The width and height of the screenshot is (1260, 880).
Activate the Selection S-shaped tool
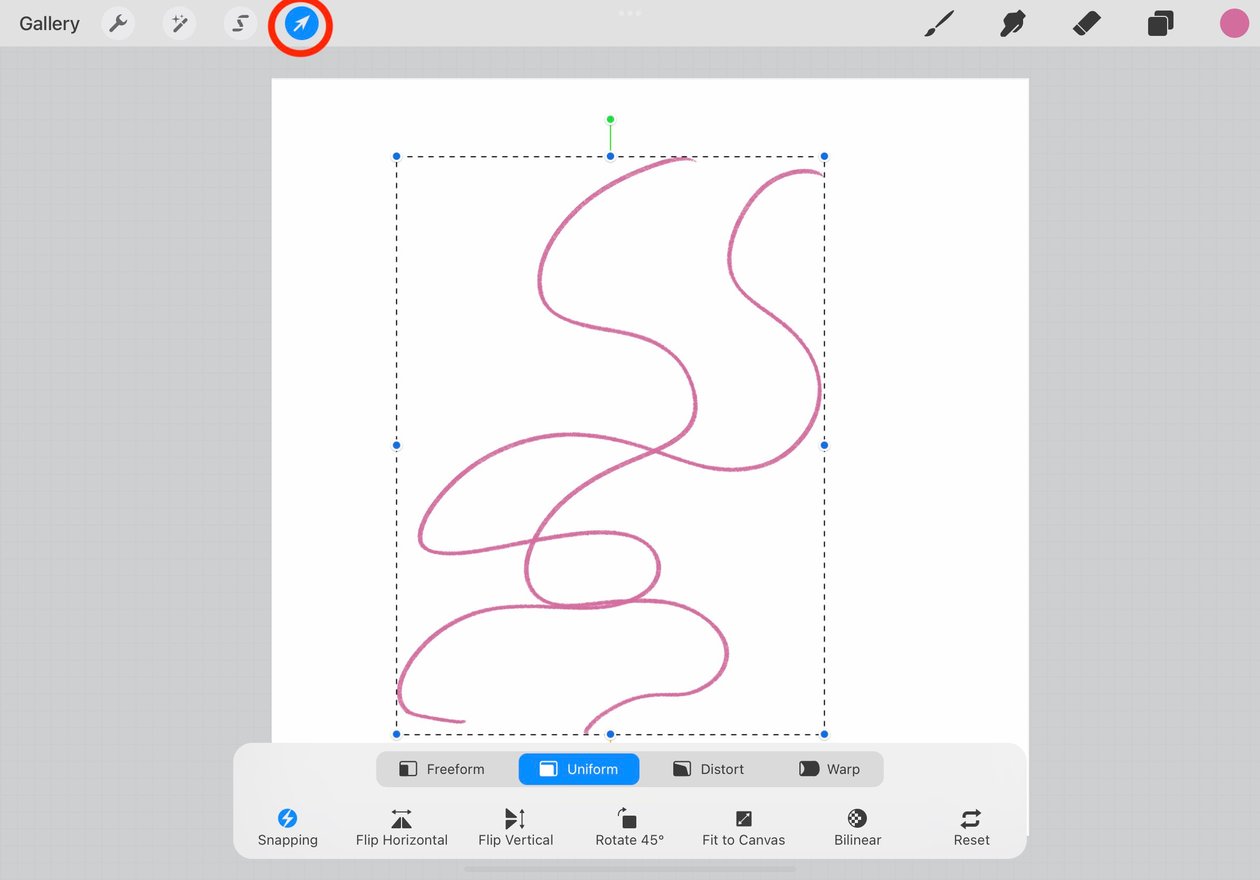click(x=240, y=24)
